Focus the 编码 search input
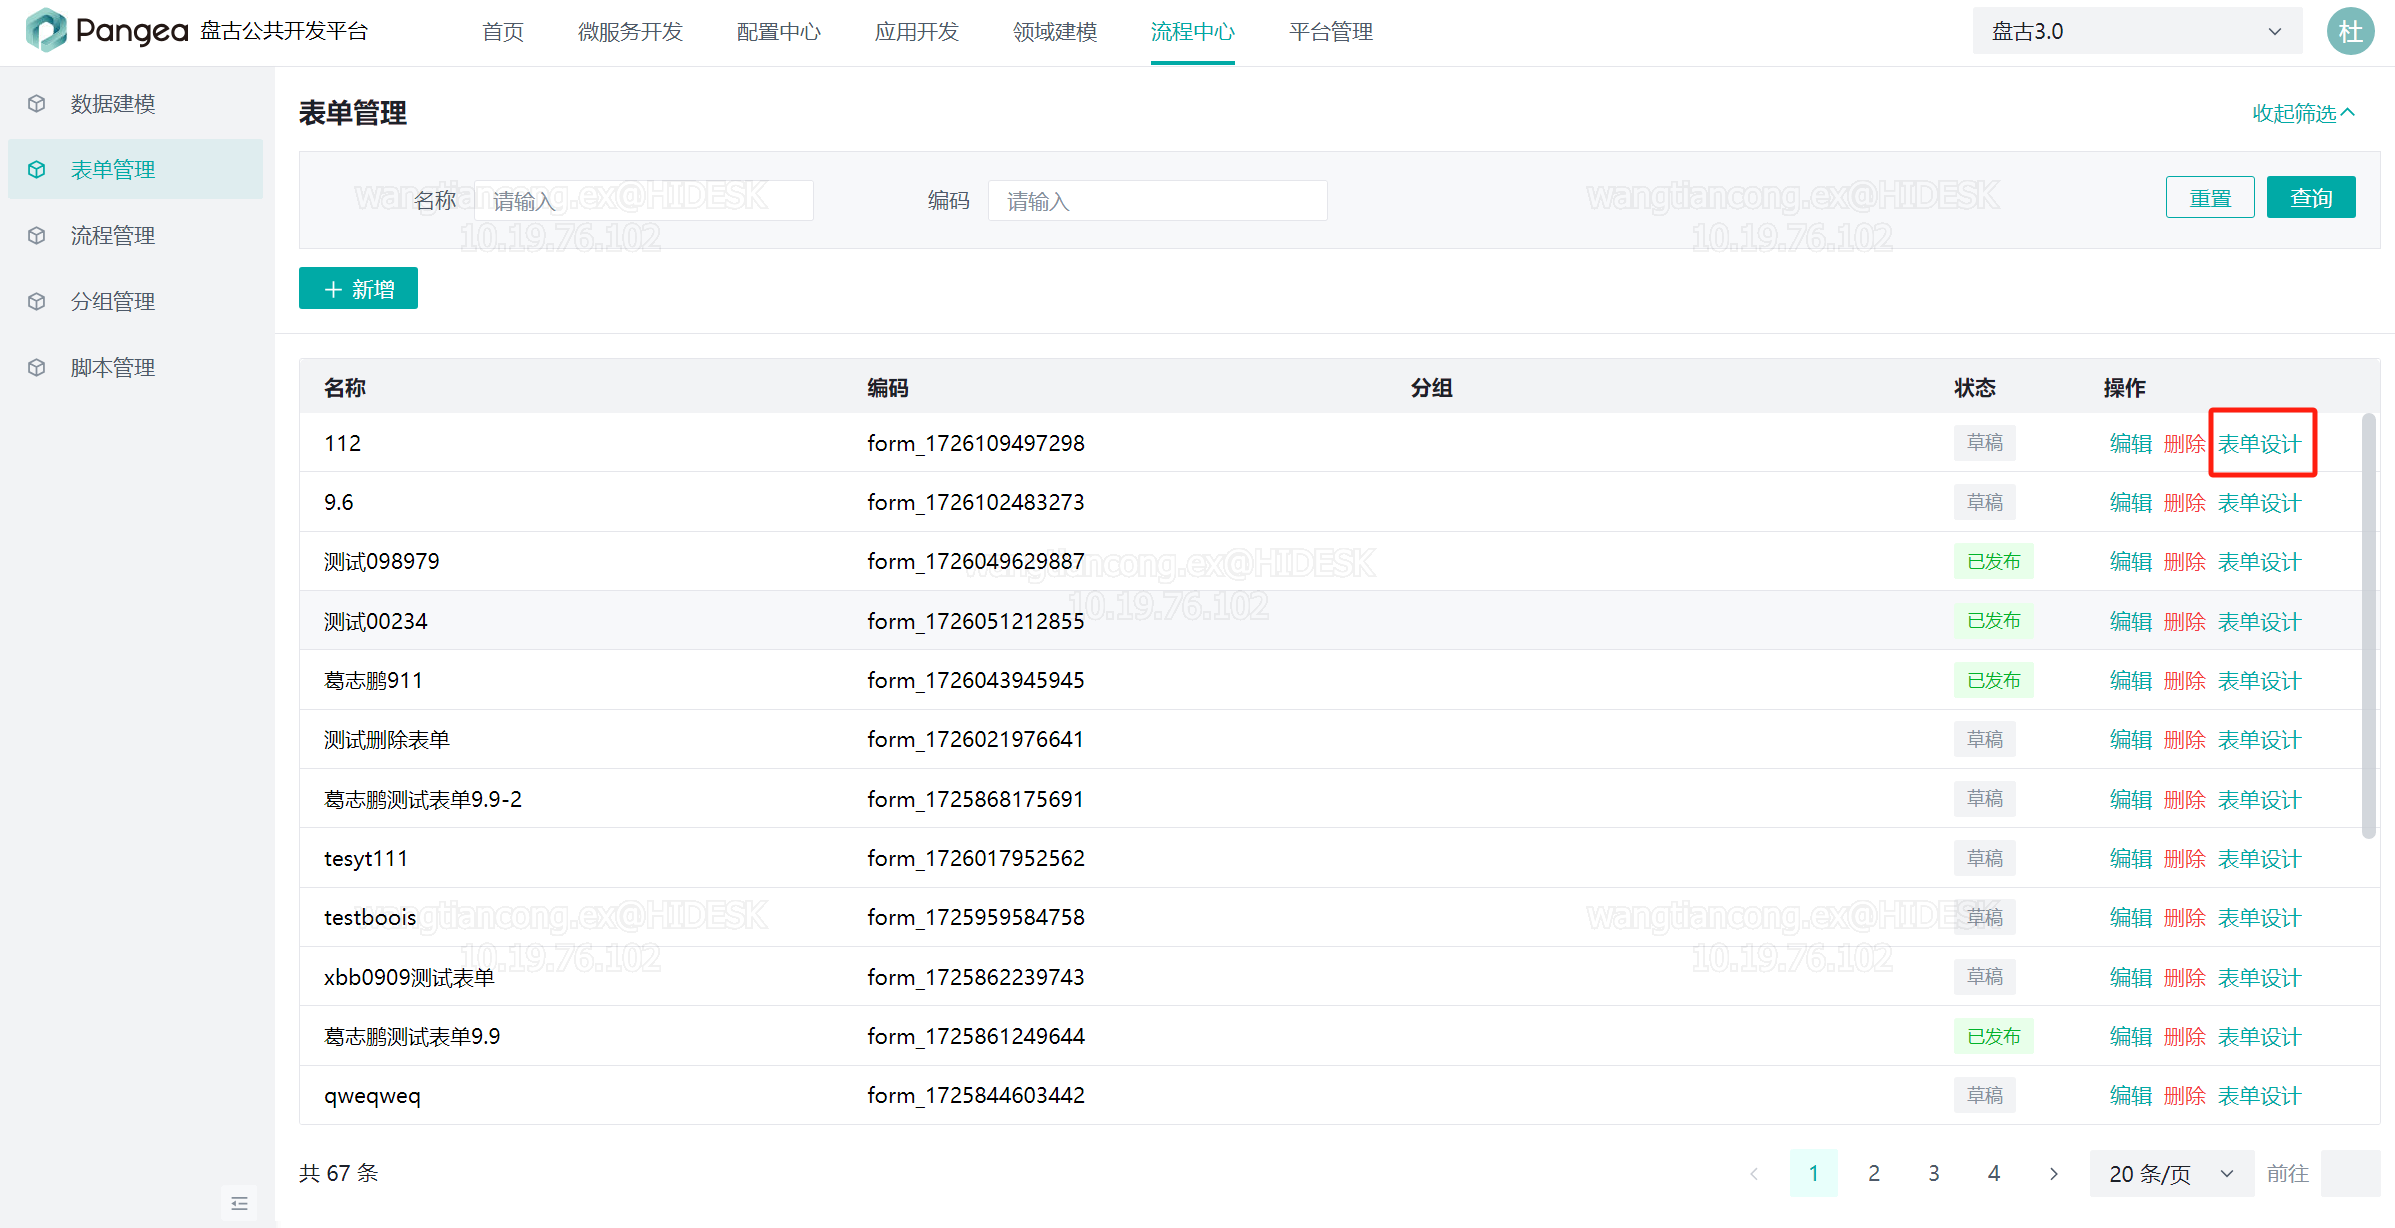 pyautogui.click(x=1158, y=201)
